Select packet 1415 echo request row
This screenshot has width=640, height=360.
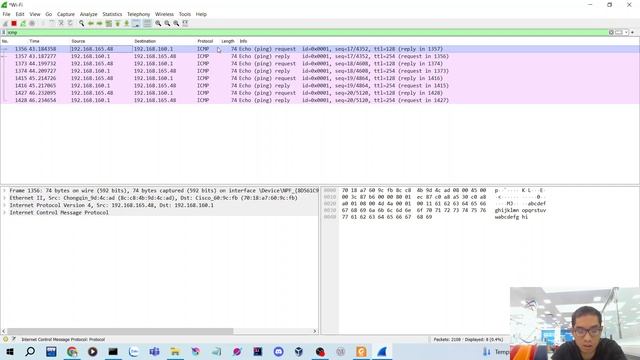coord(320,78)
